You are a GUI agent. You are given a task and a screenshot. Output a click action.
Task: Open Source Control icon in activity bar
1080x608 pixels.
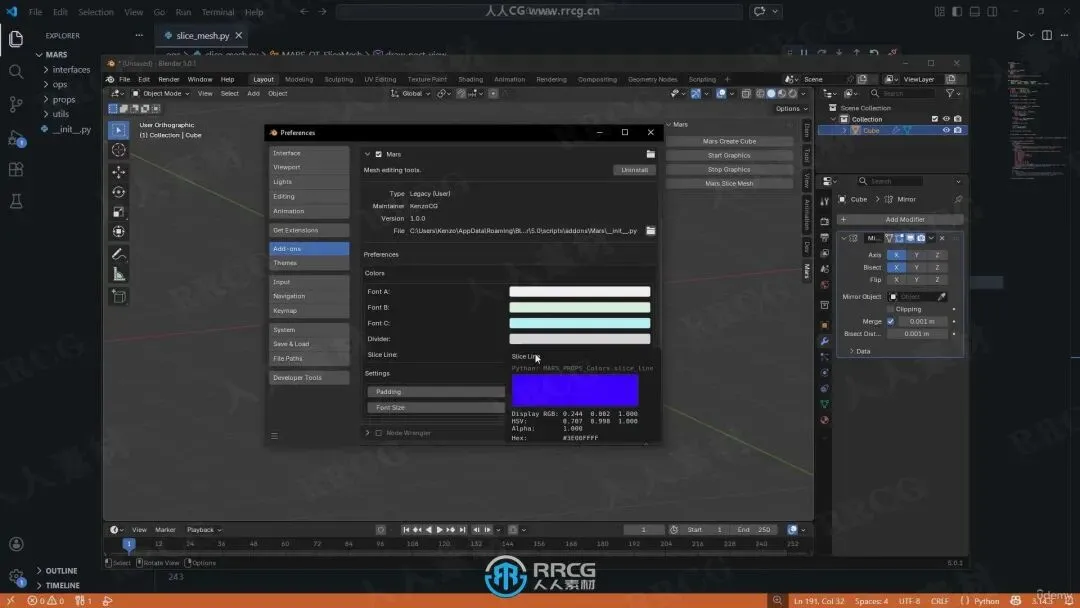pyautogui.click(x=16, y=104)
